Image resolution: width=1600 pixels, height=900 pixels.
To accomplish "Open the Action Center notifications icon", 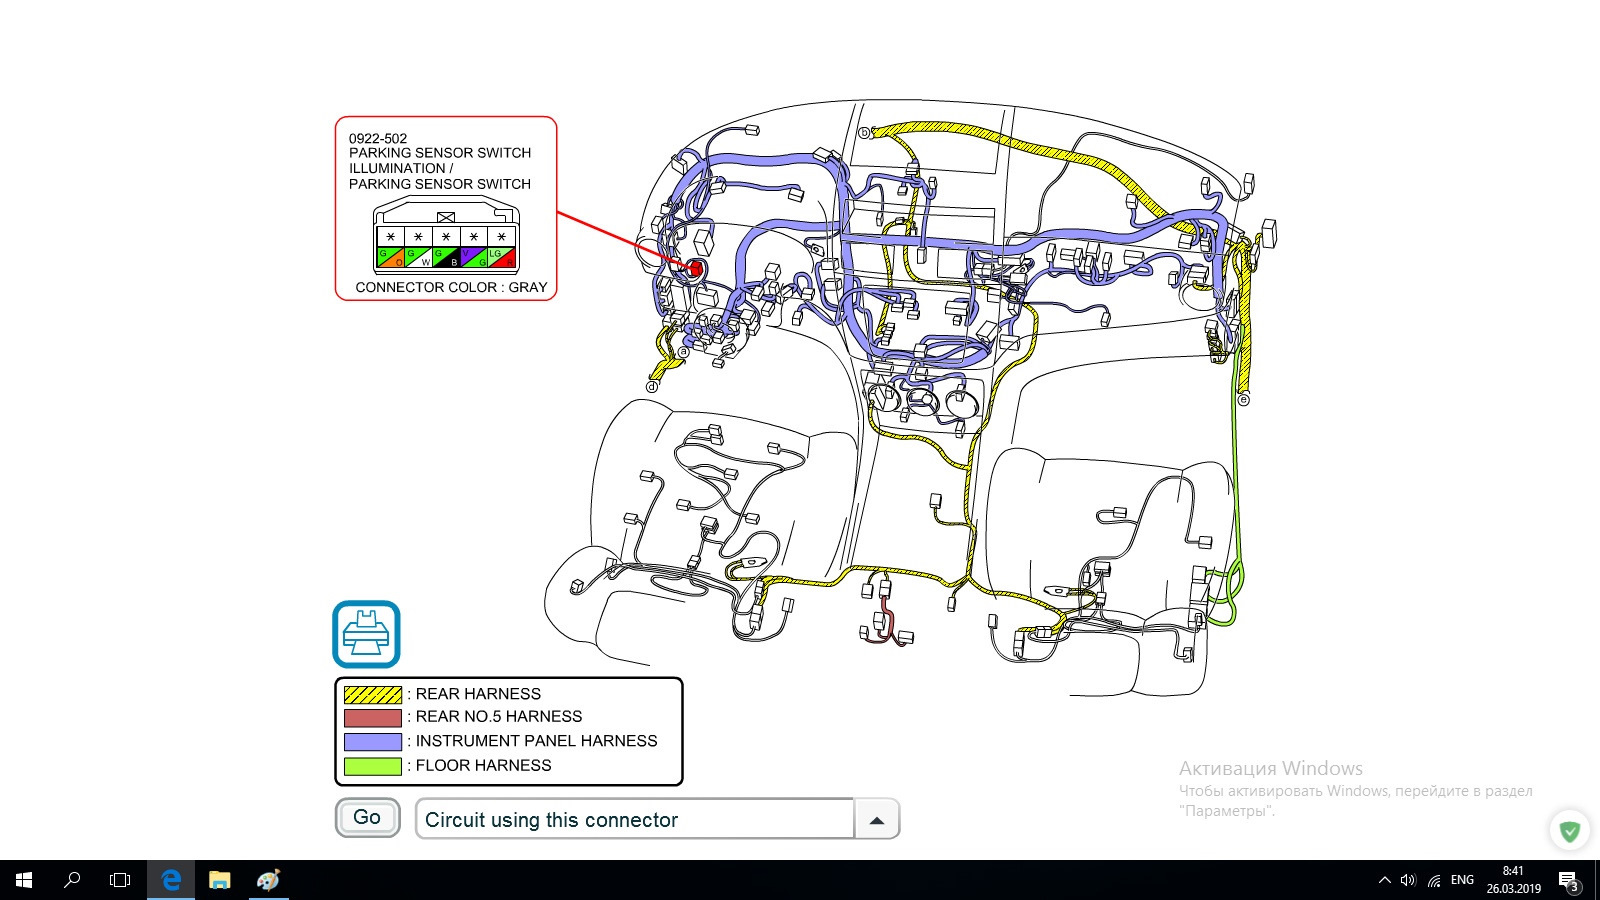I will (x=1569, y=881).
